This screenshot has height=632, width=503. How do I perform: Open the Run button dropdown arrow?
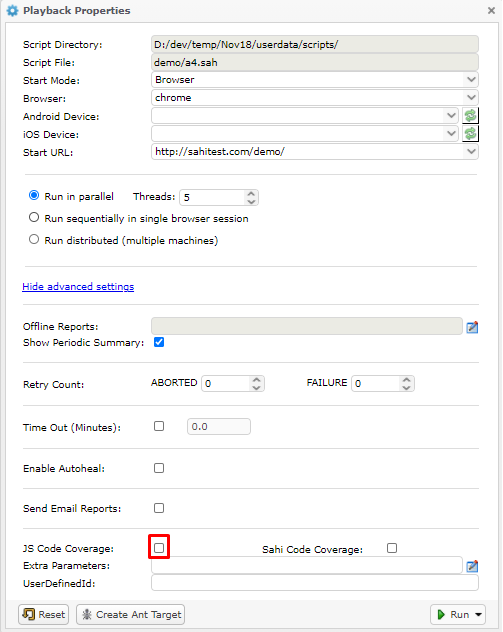[478, 615]
